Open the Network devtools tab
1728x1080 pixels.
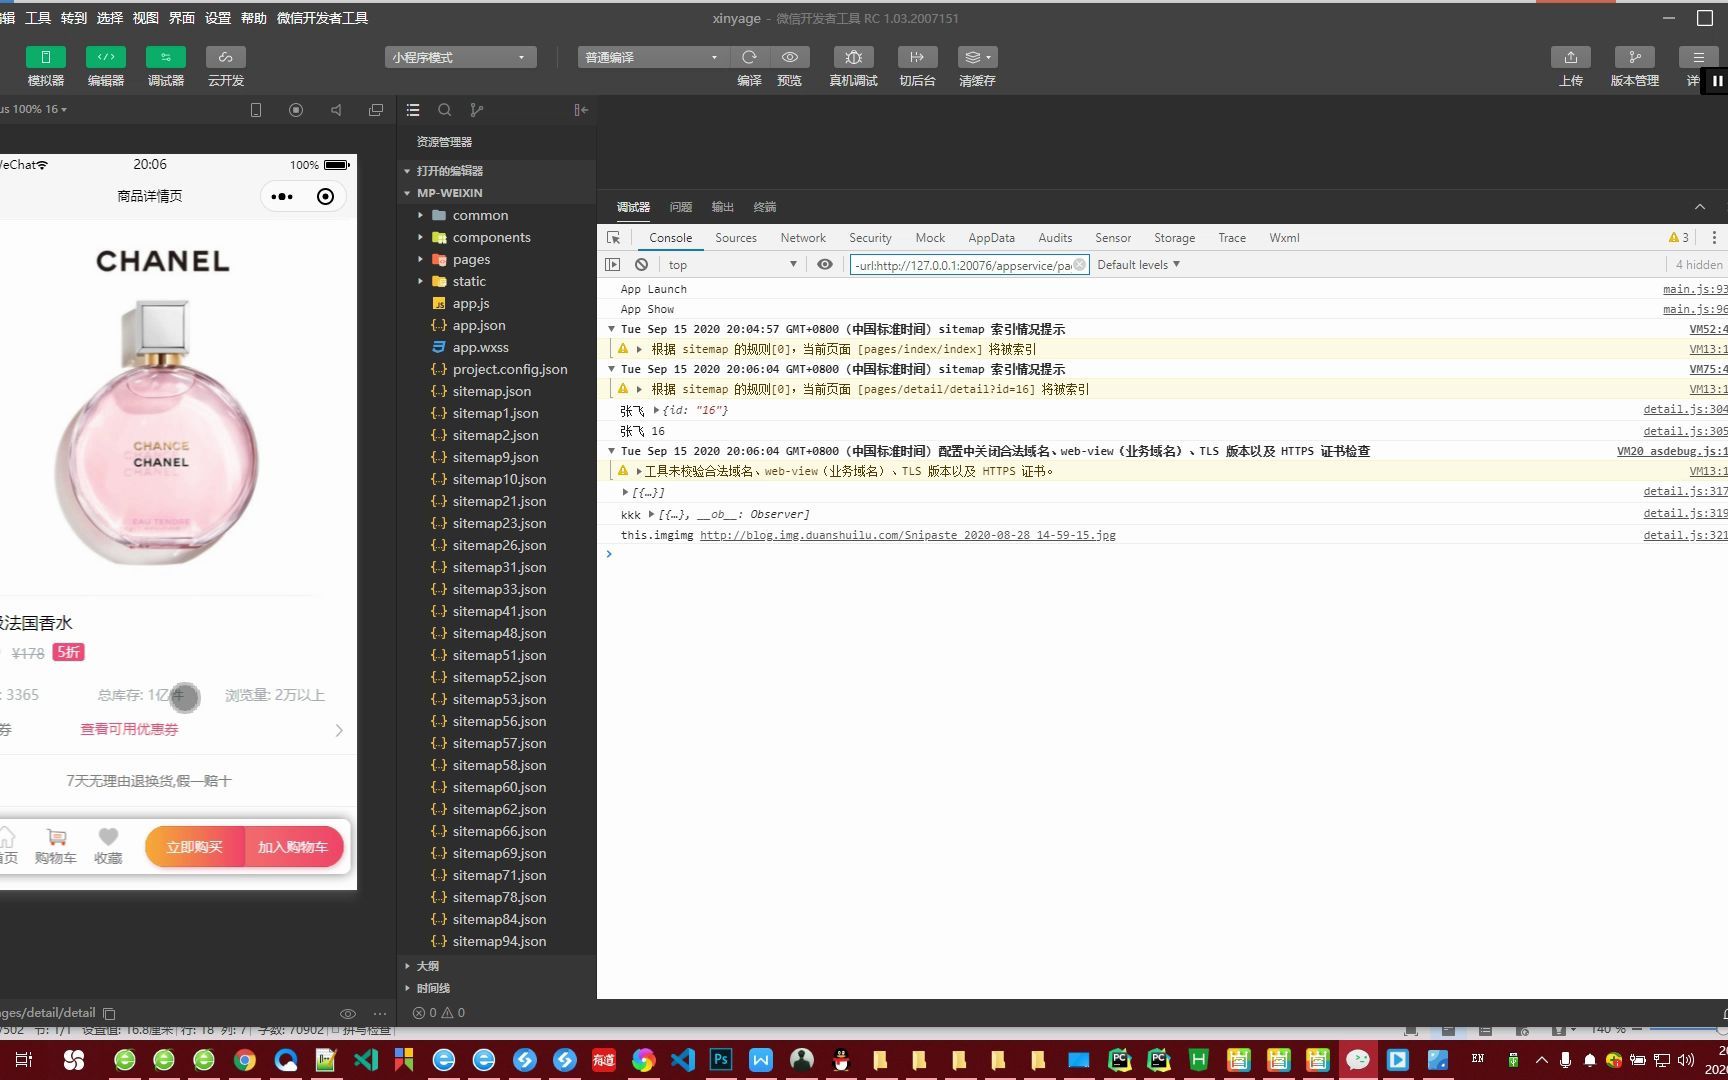(x=803, y=238)
